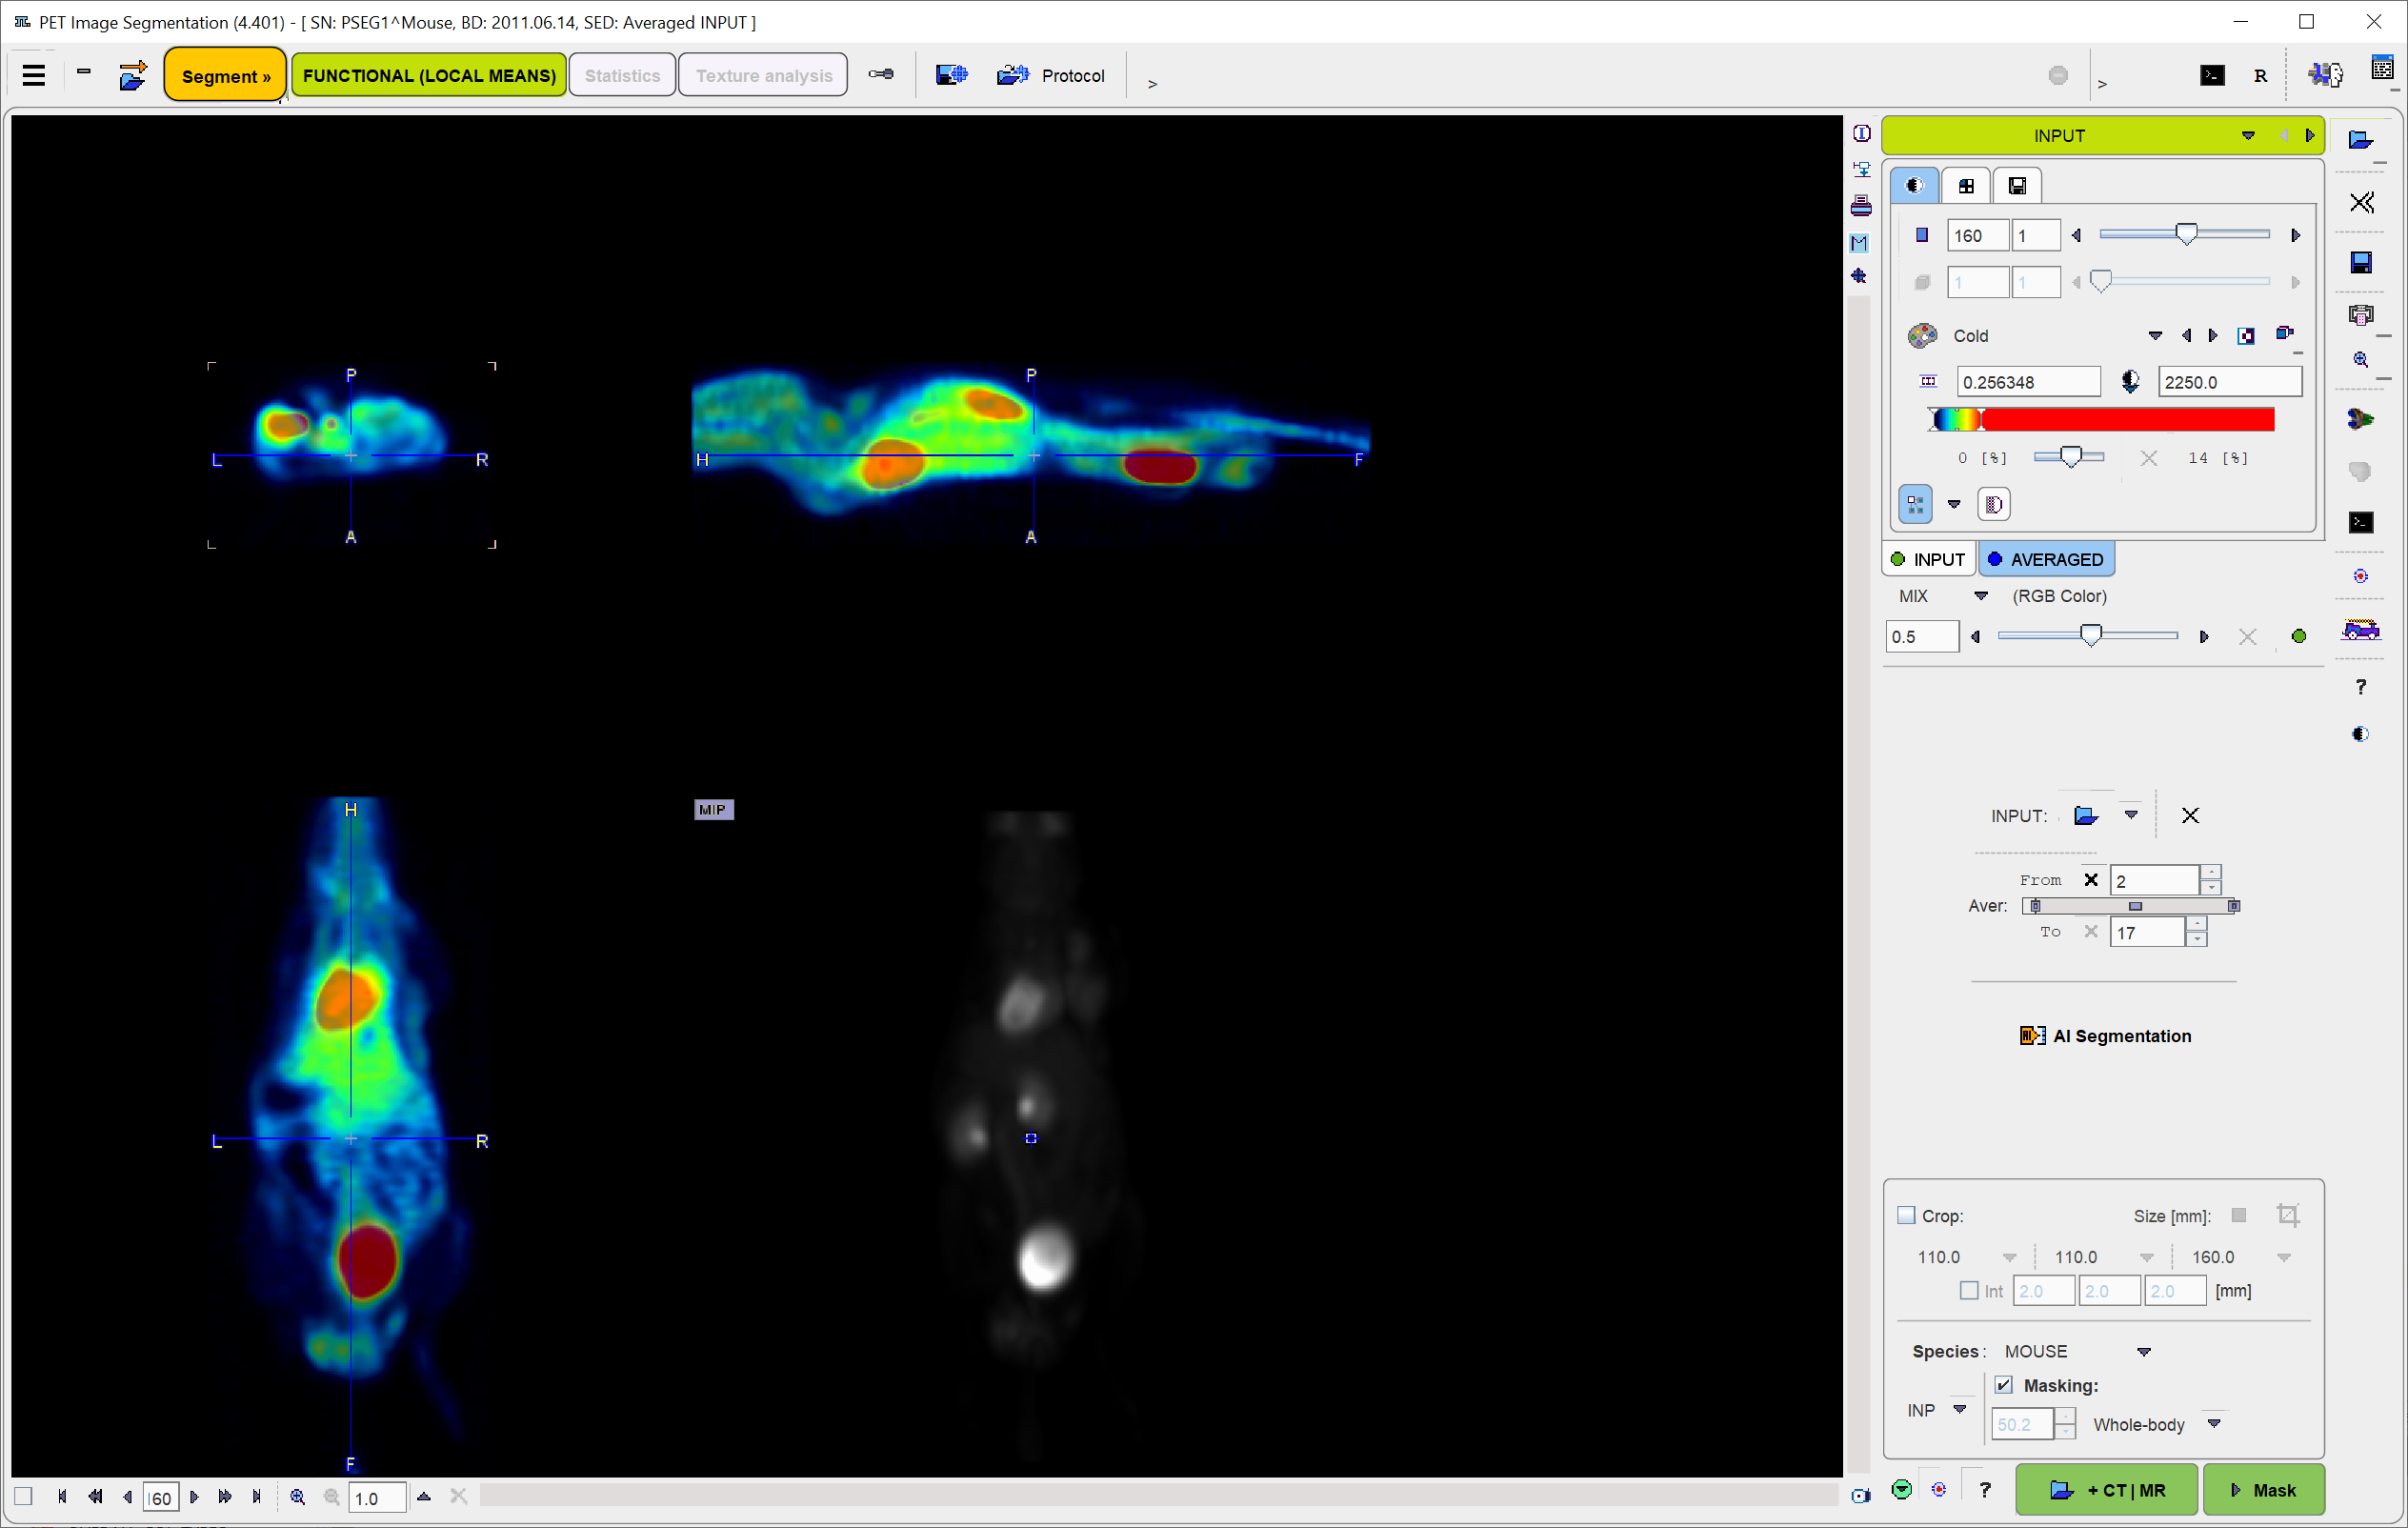Click the printer icon beside the viewer
This screenshot has width=2408, height=1528.
1861,206
